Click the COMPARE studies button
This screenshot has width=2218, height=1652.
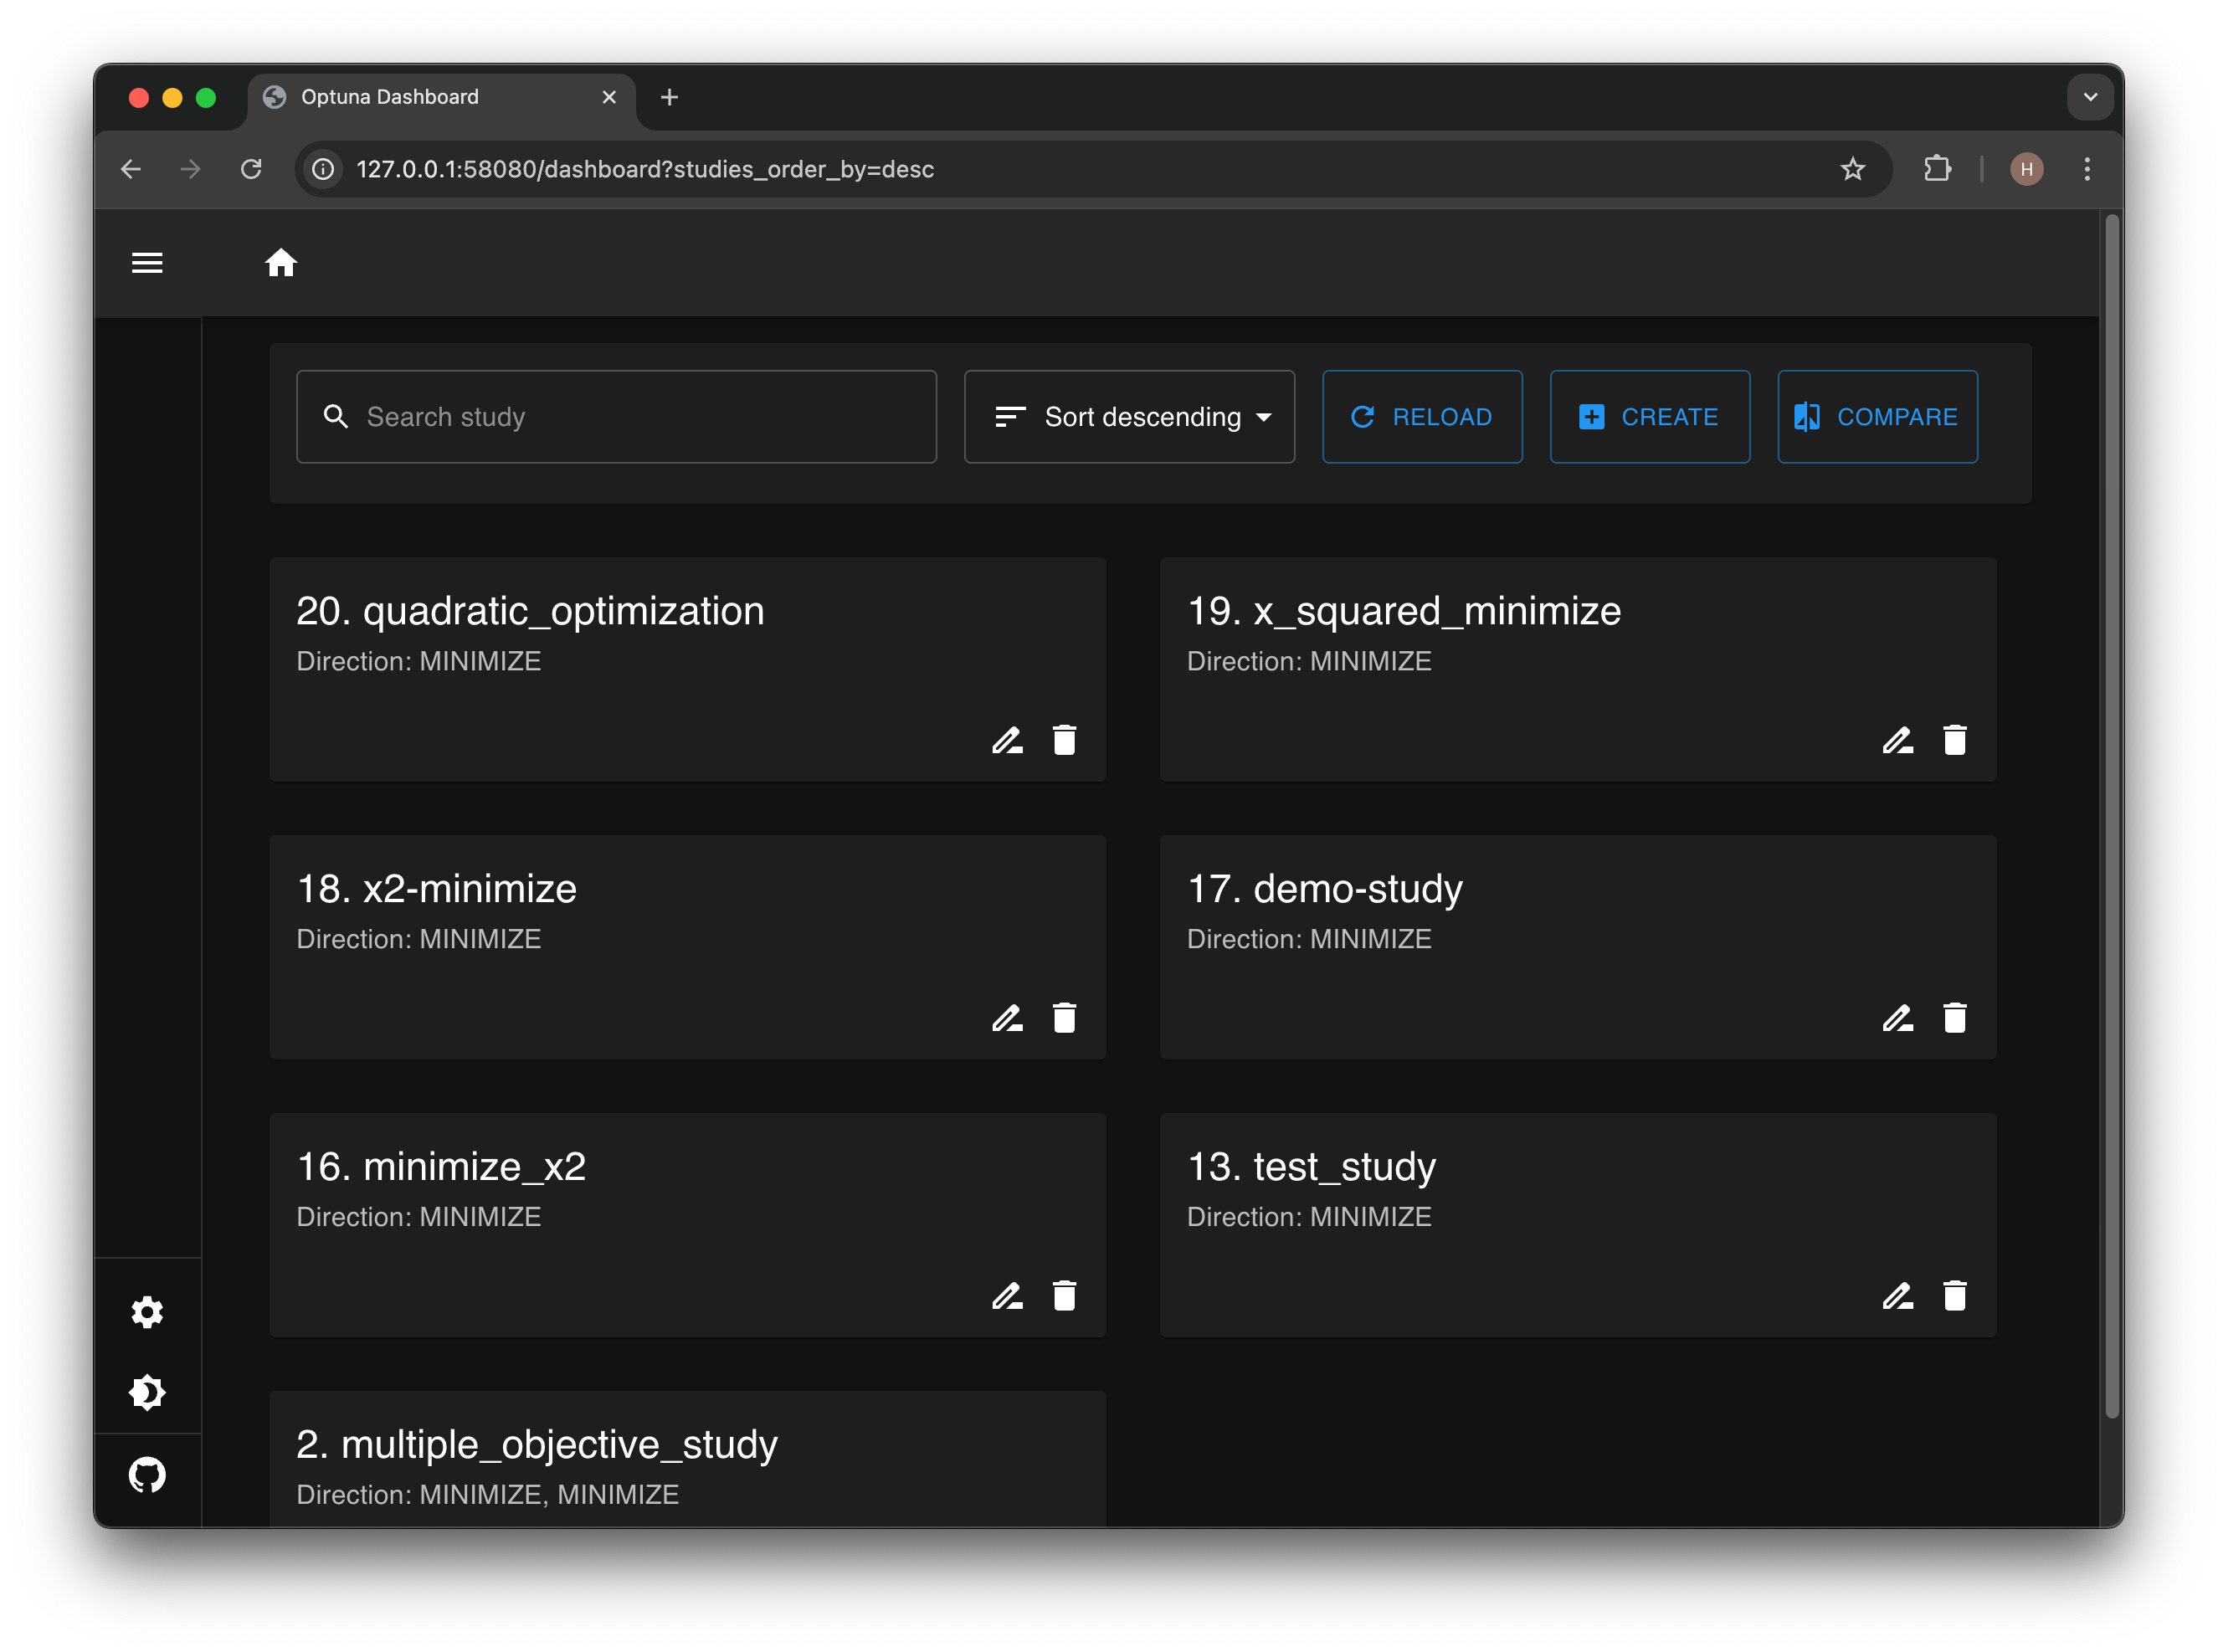(1877, 417)
